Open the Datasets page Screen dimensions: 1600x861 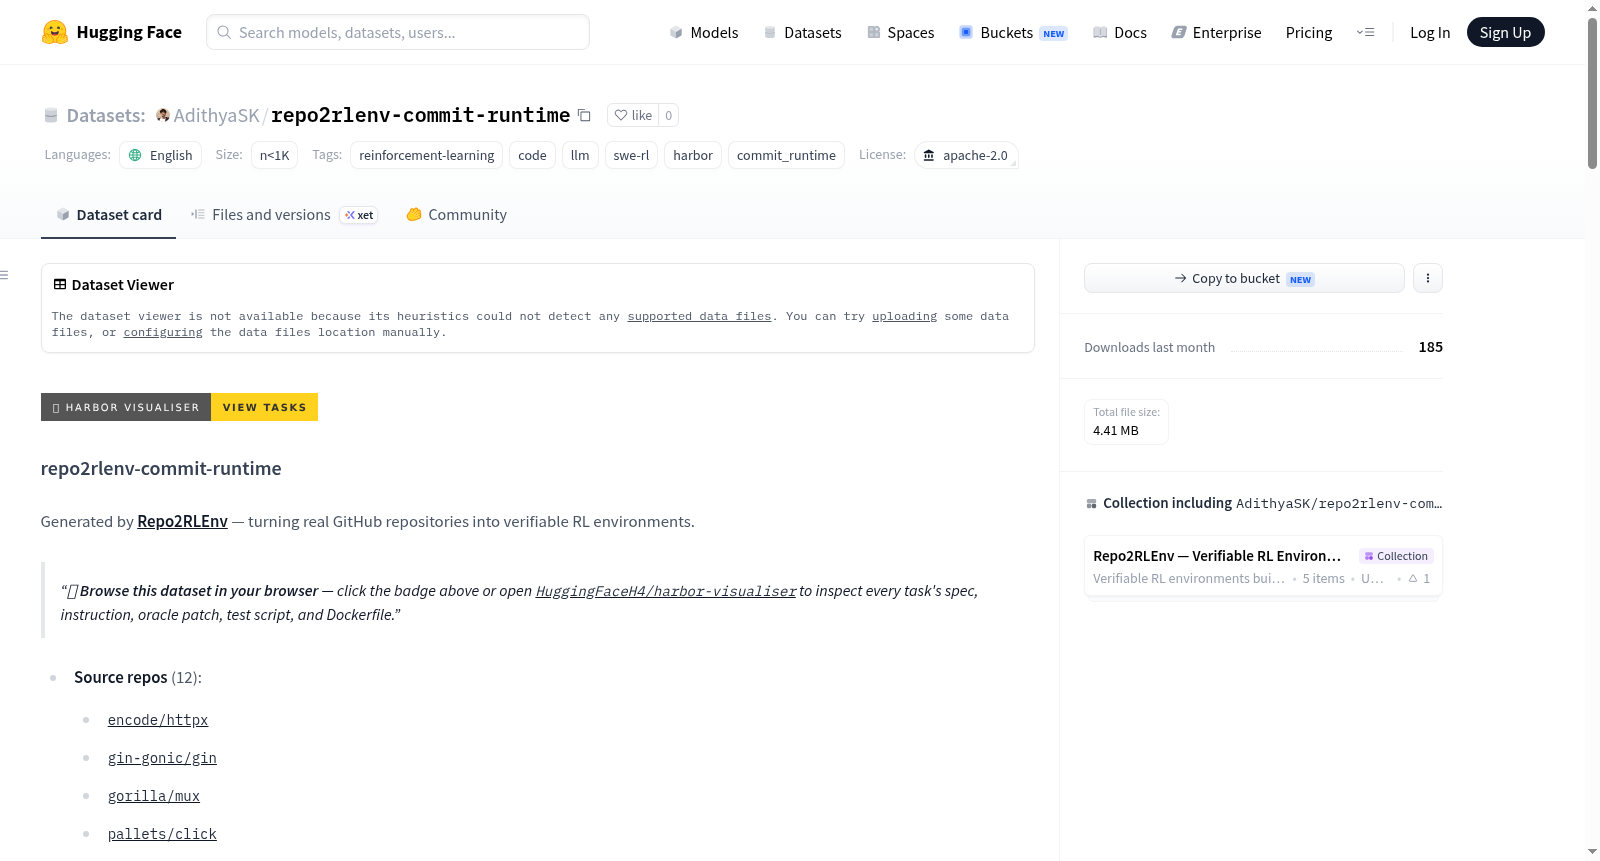click(x=803, y=32)
